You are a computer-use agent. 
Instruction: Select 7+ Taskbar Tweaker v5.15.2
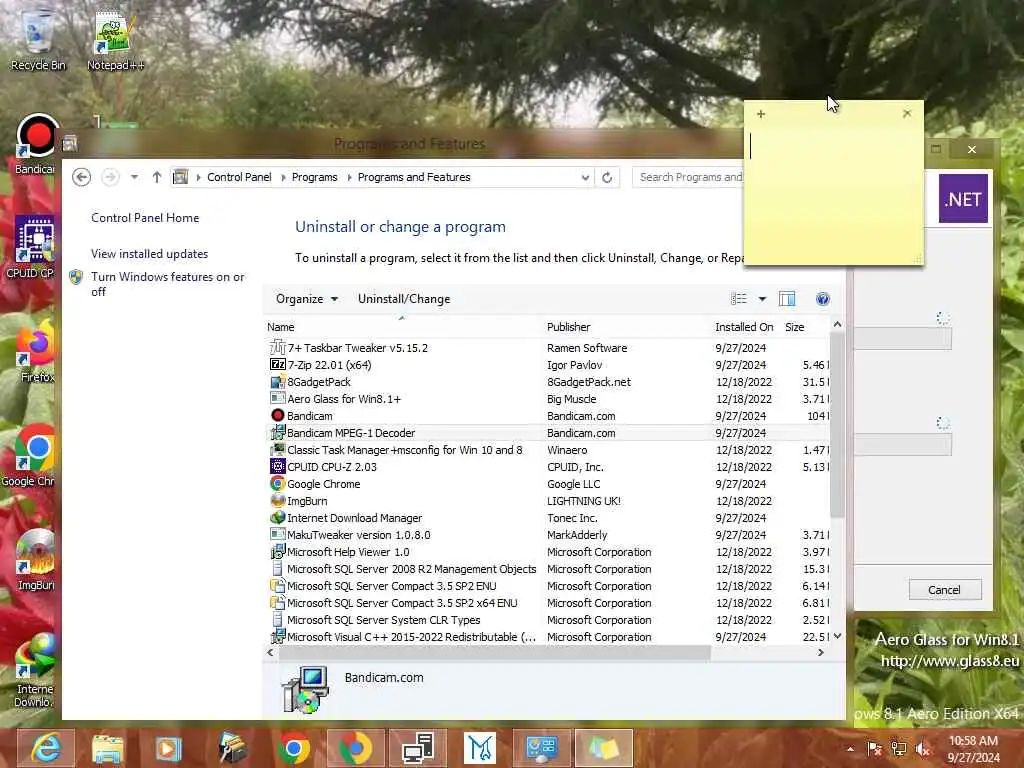point(549,348)
